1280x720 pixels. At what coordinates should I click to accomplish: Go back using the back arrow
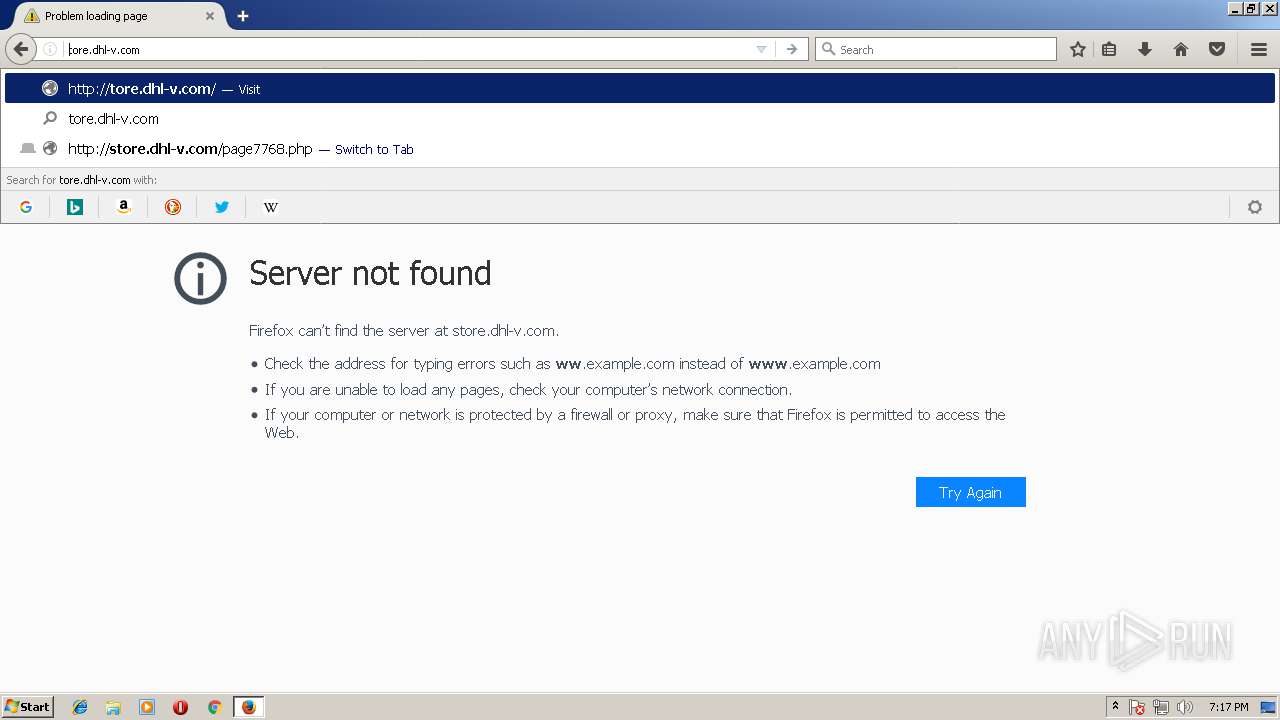(x=20, y=49)
